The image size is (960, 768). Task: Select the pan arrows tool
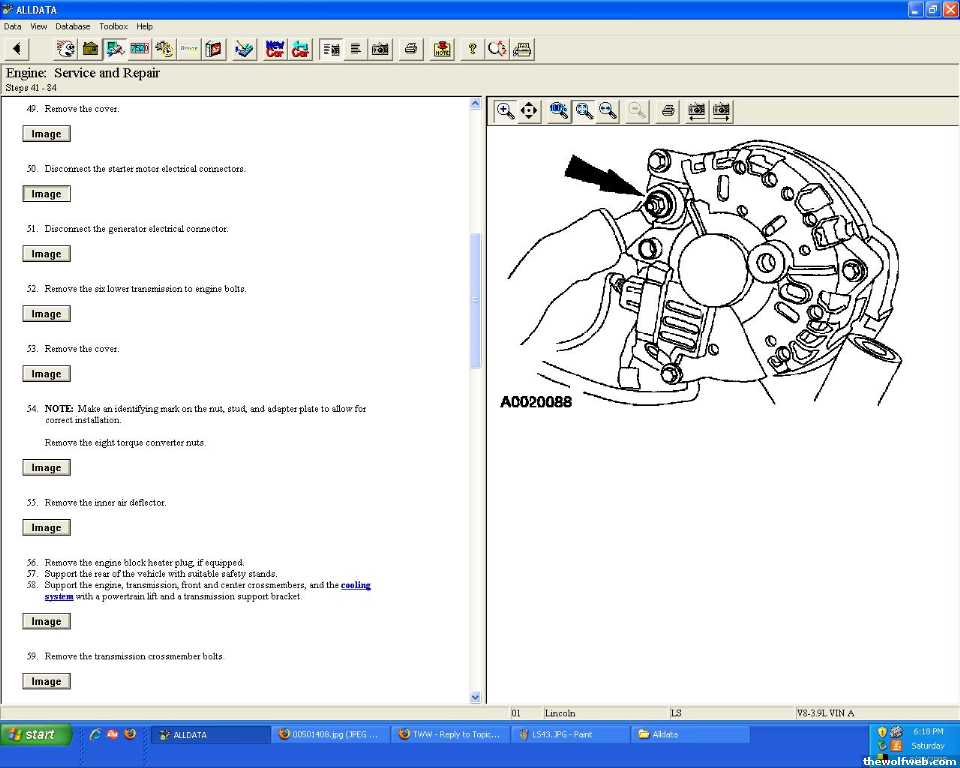(x=530, y=111)
